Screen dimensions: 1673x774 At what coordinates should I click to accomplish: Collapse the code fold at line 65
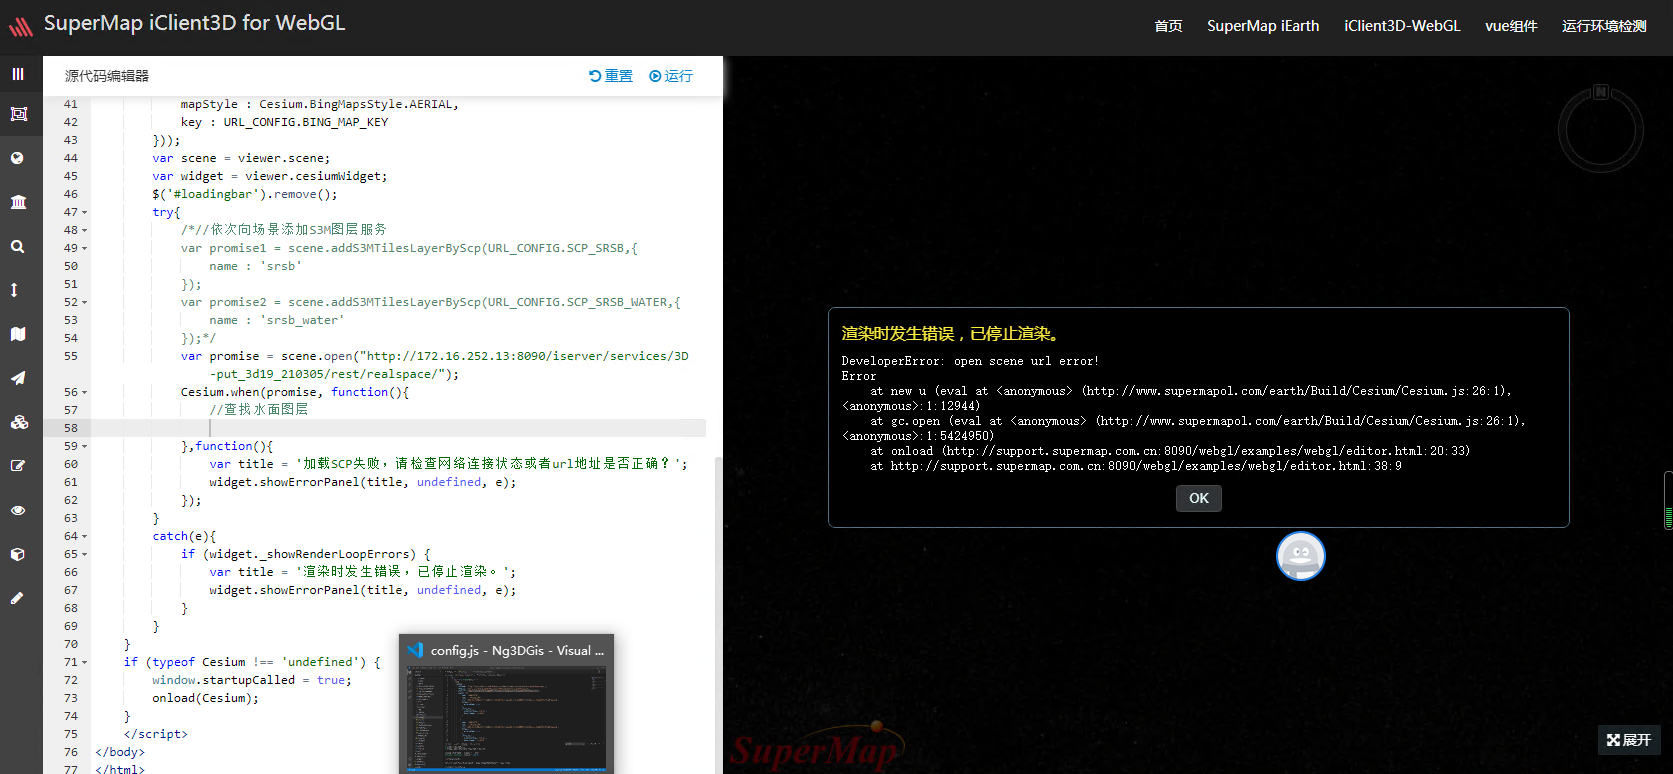85,554
